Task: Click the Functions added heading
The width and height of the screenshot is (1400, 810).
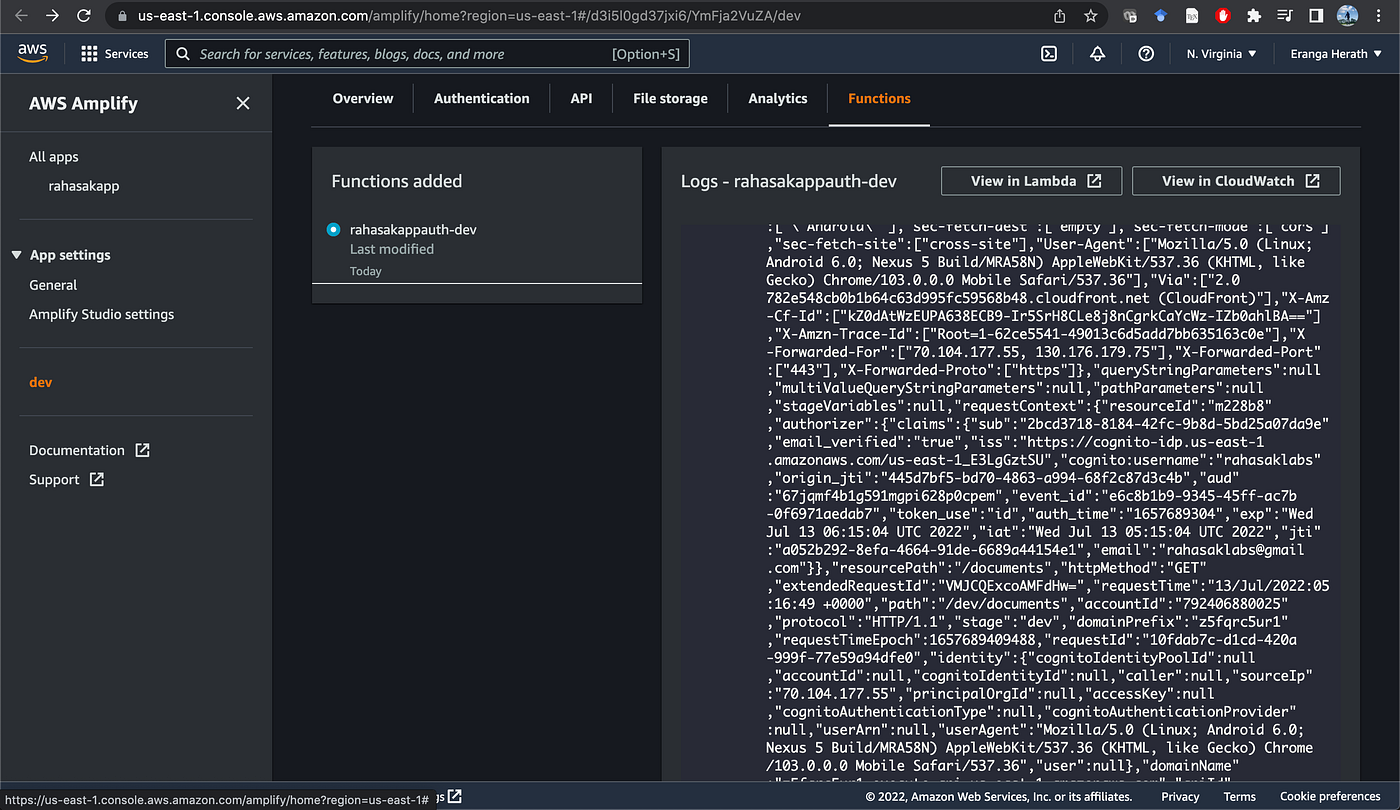Action: pos(397,181)
